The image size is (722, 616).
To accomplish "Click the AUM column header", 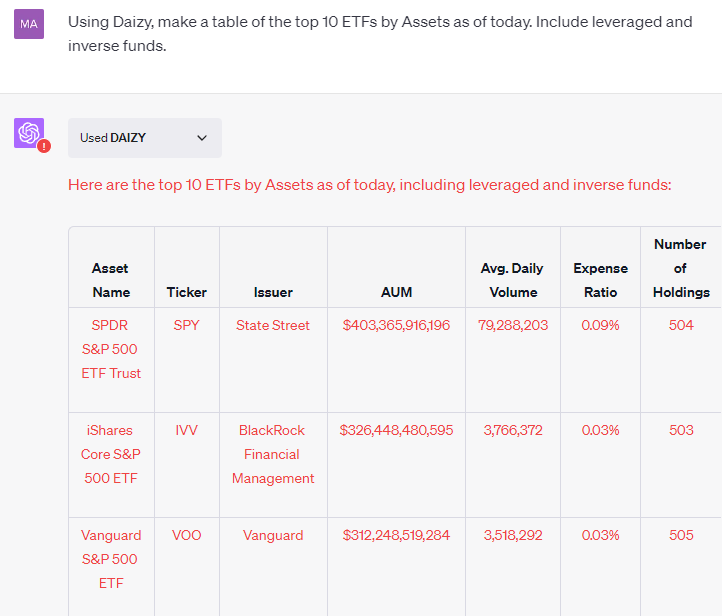I will (396, 292).
